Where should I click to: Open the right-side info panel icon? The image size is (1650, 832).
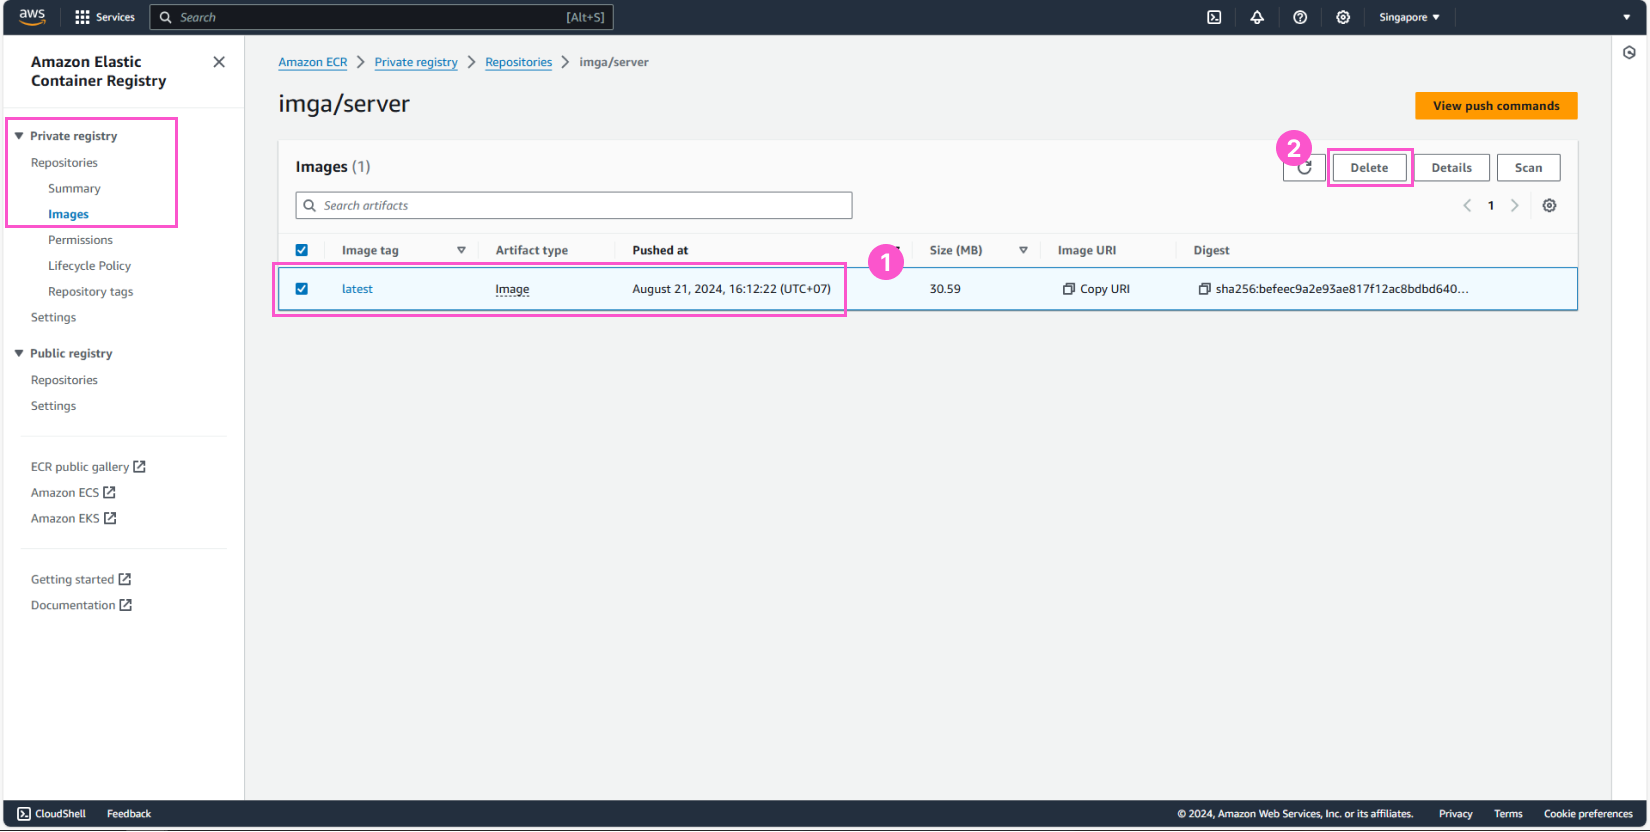coord(1629,53)
